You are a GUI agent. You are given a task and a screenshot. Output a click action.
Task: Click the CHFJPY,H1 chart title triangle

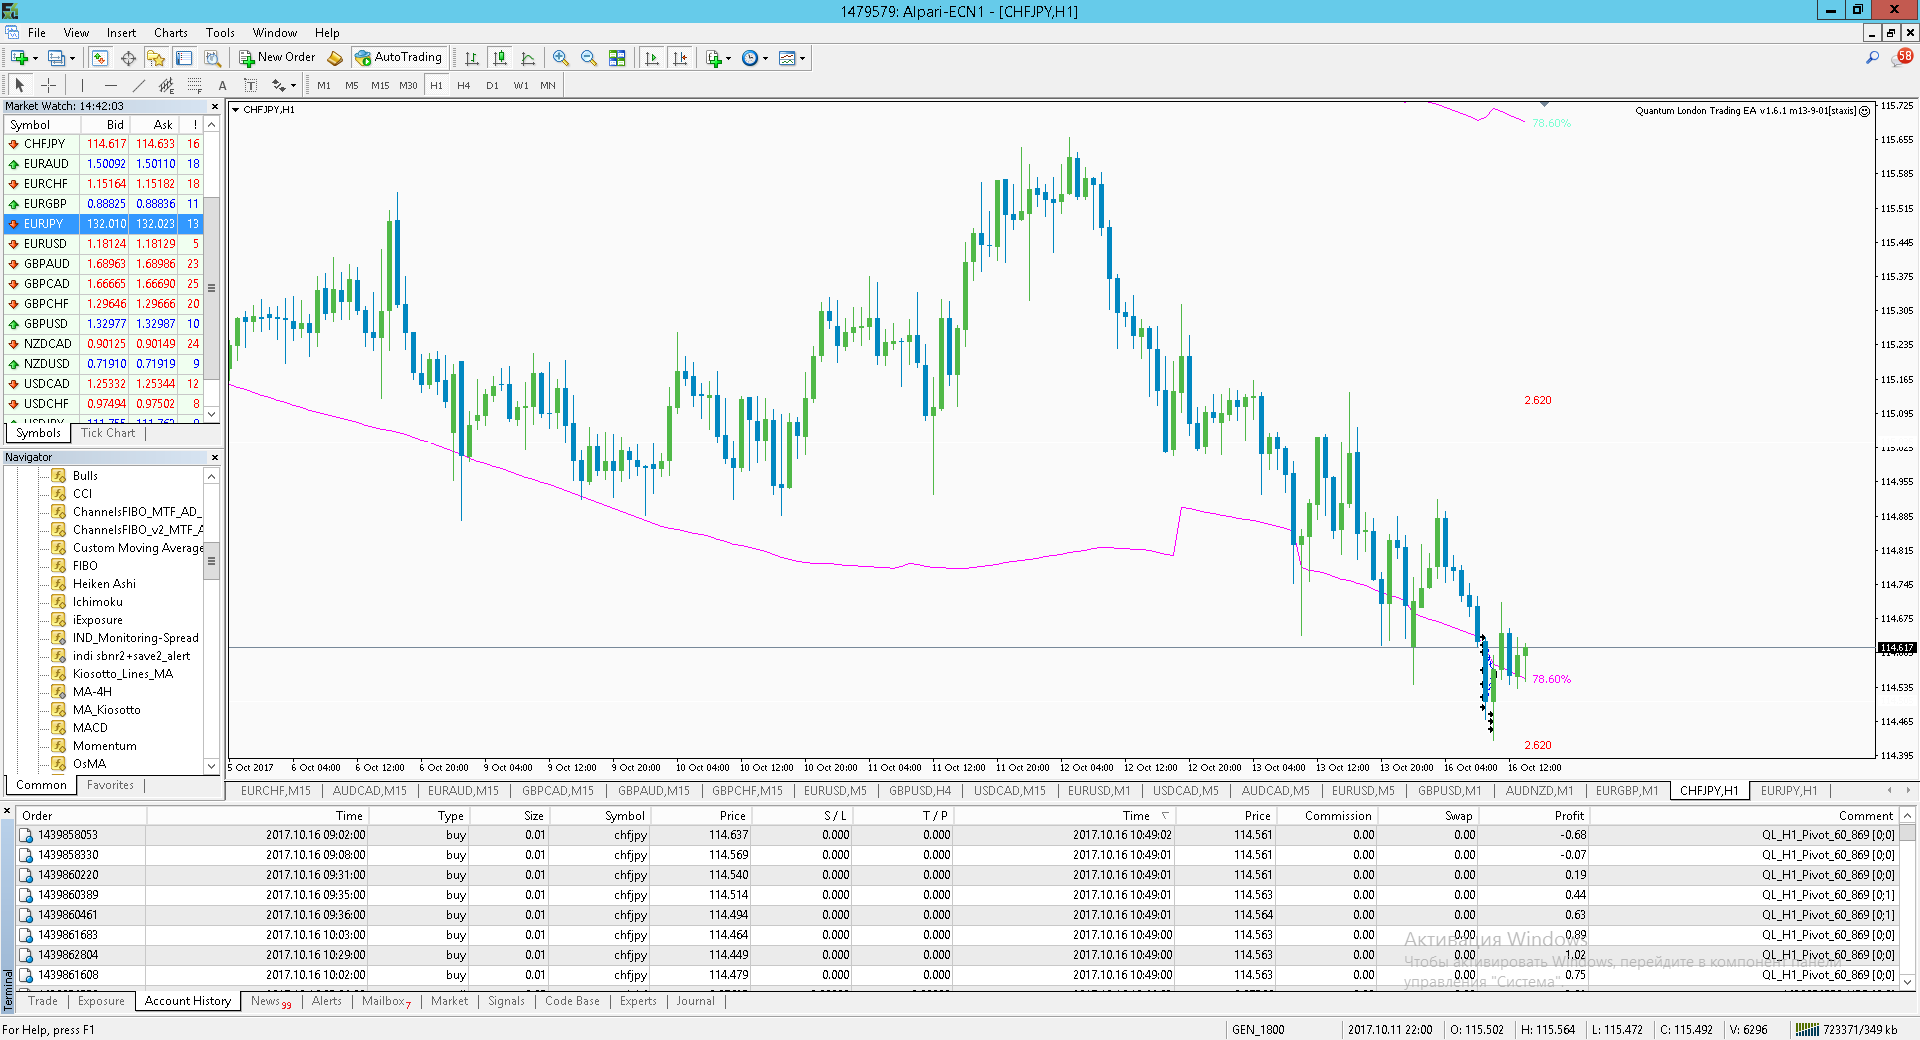pos(236,110)
